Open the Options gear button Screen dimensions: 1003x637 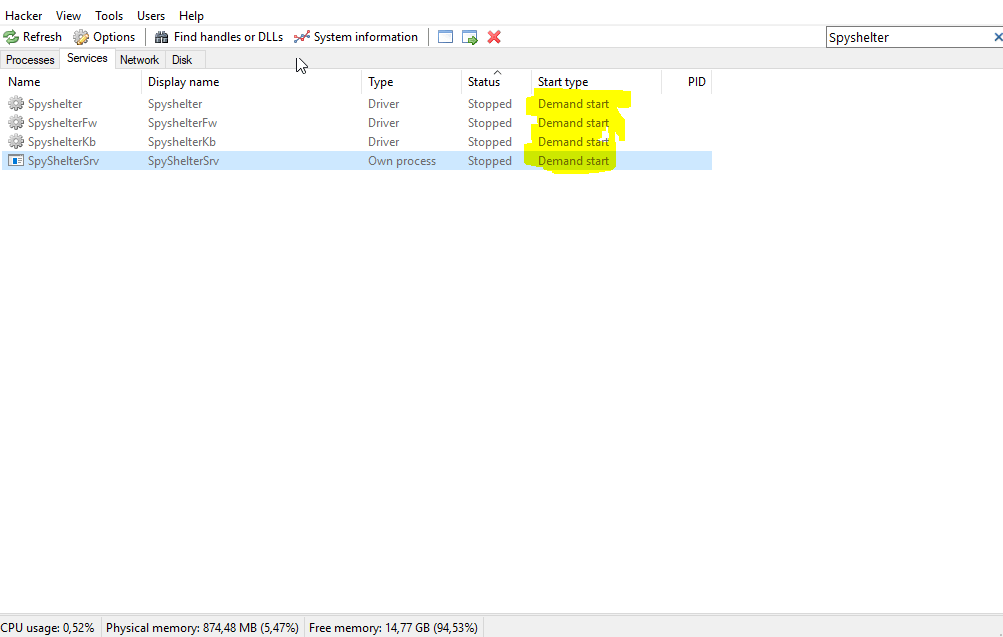pos(104,37)
